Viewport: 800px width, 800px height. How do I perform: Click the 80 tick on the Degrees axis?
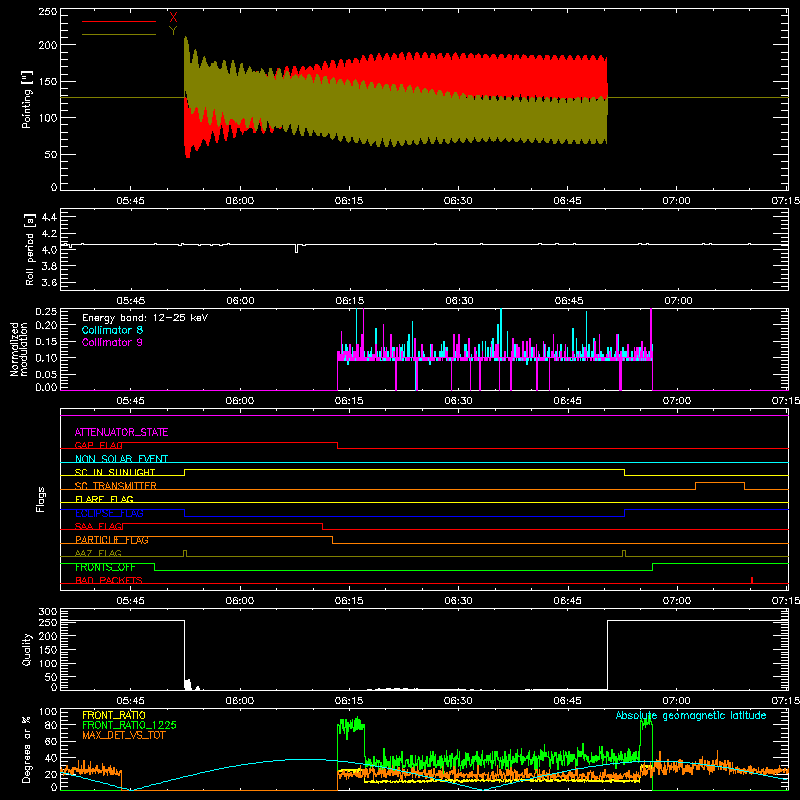[51, 725]
